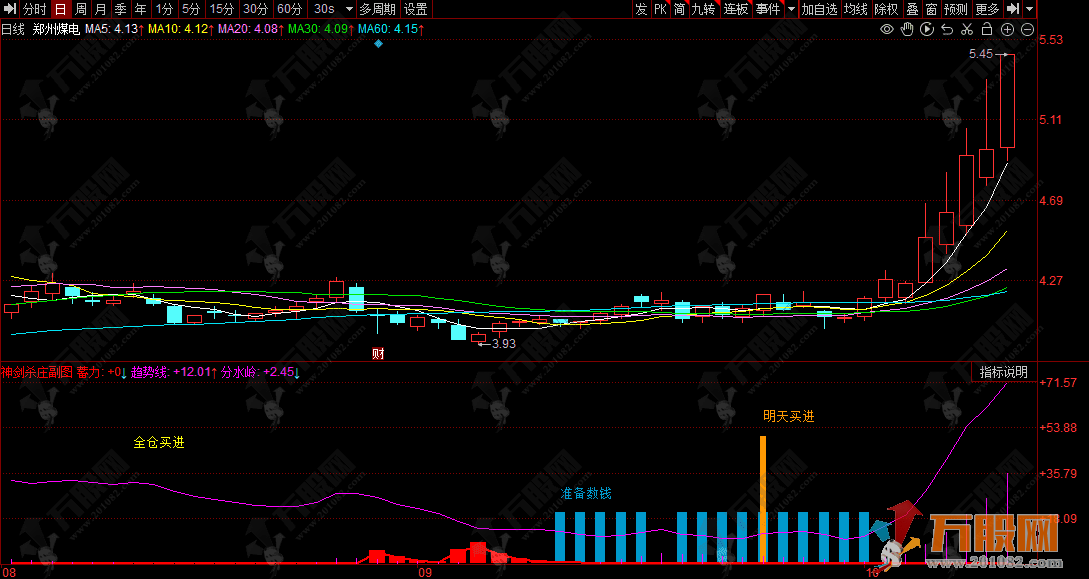Click the top-left arrow-to-bar collapse icon
This screenshot has height=579, width=1089.
coord(10,9)
